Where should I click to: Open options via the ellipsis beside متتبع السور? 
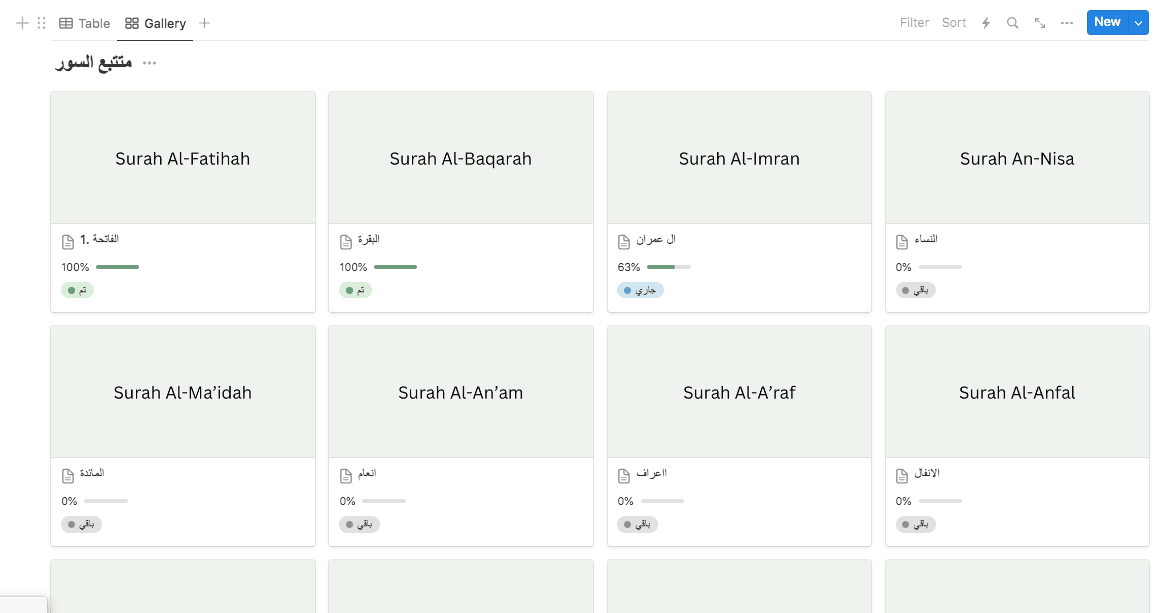149,62
